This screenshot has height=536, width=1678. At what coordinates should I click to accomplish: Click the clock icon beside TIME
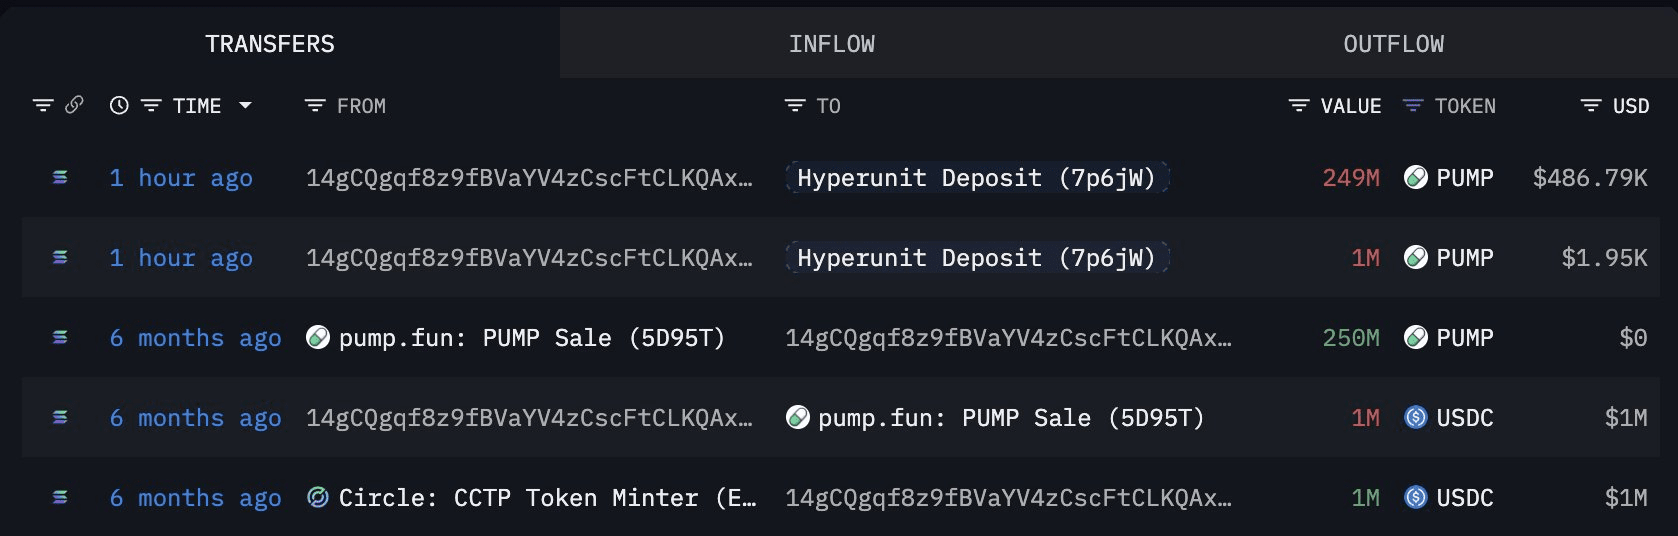119,105
